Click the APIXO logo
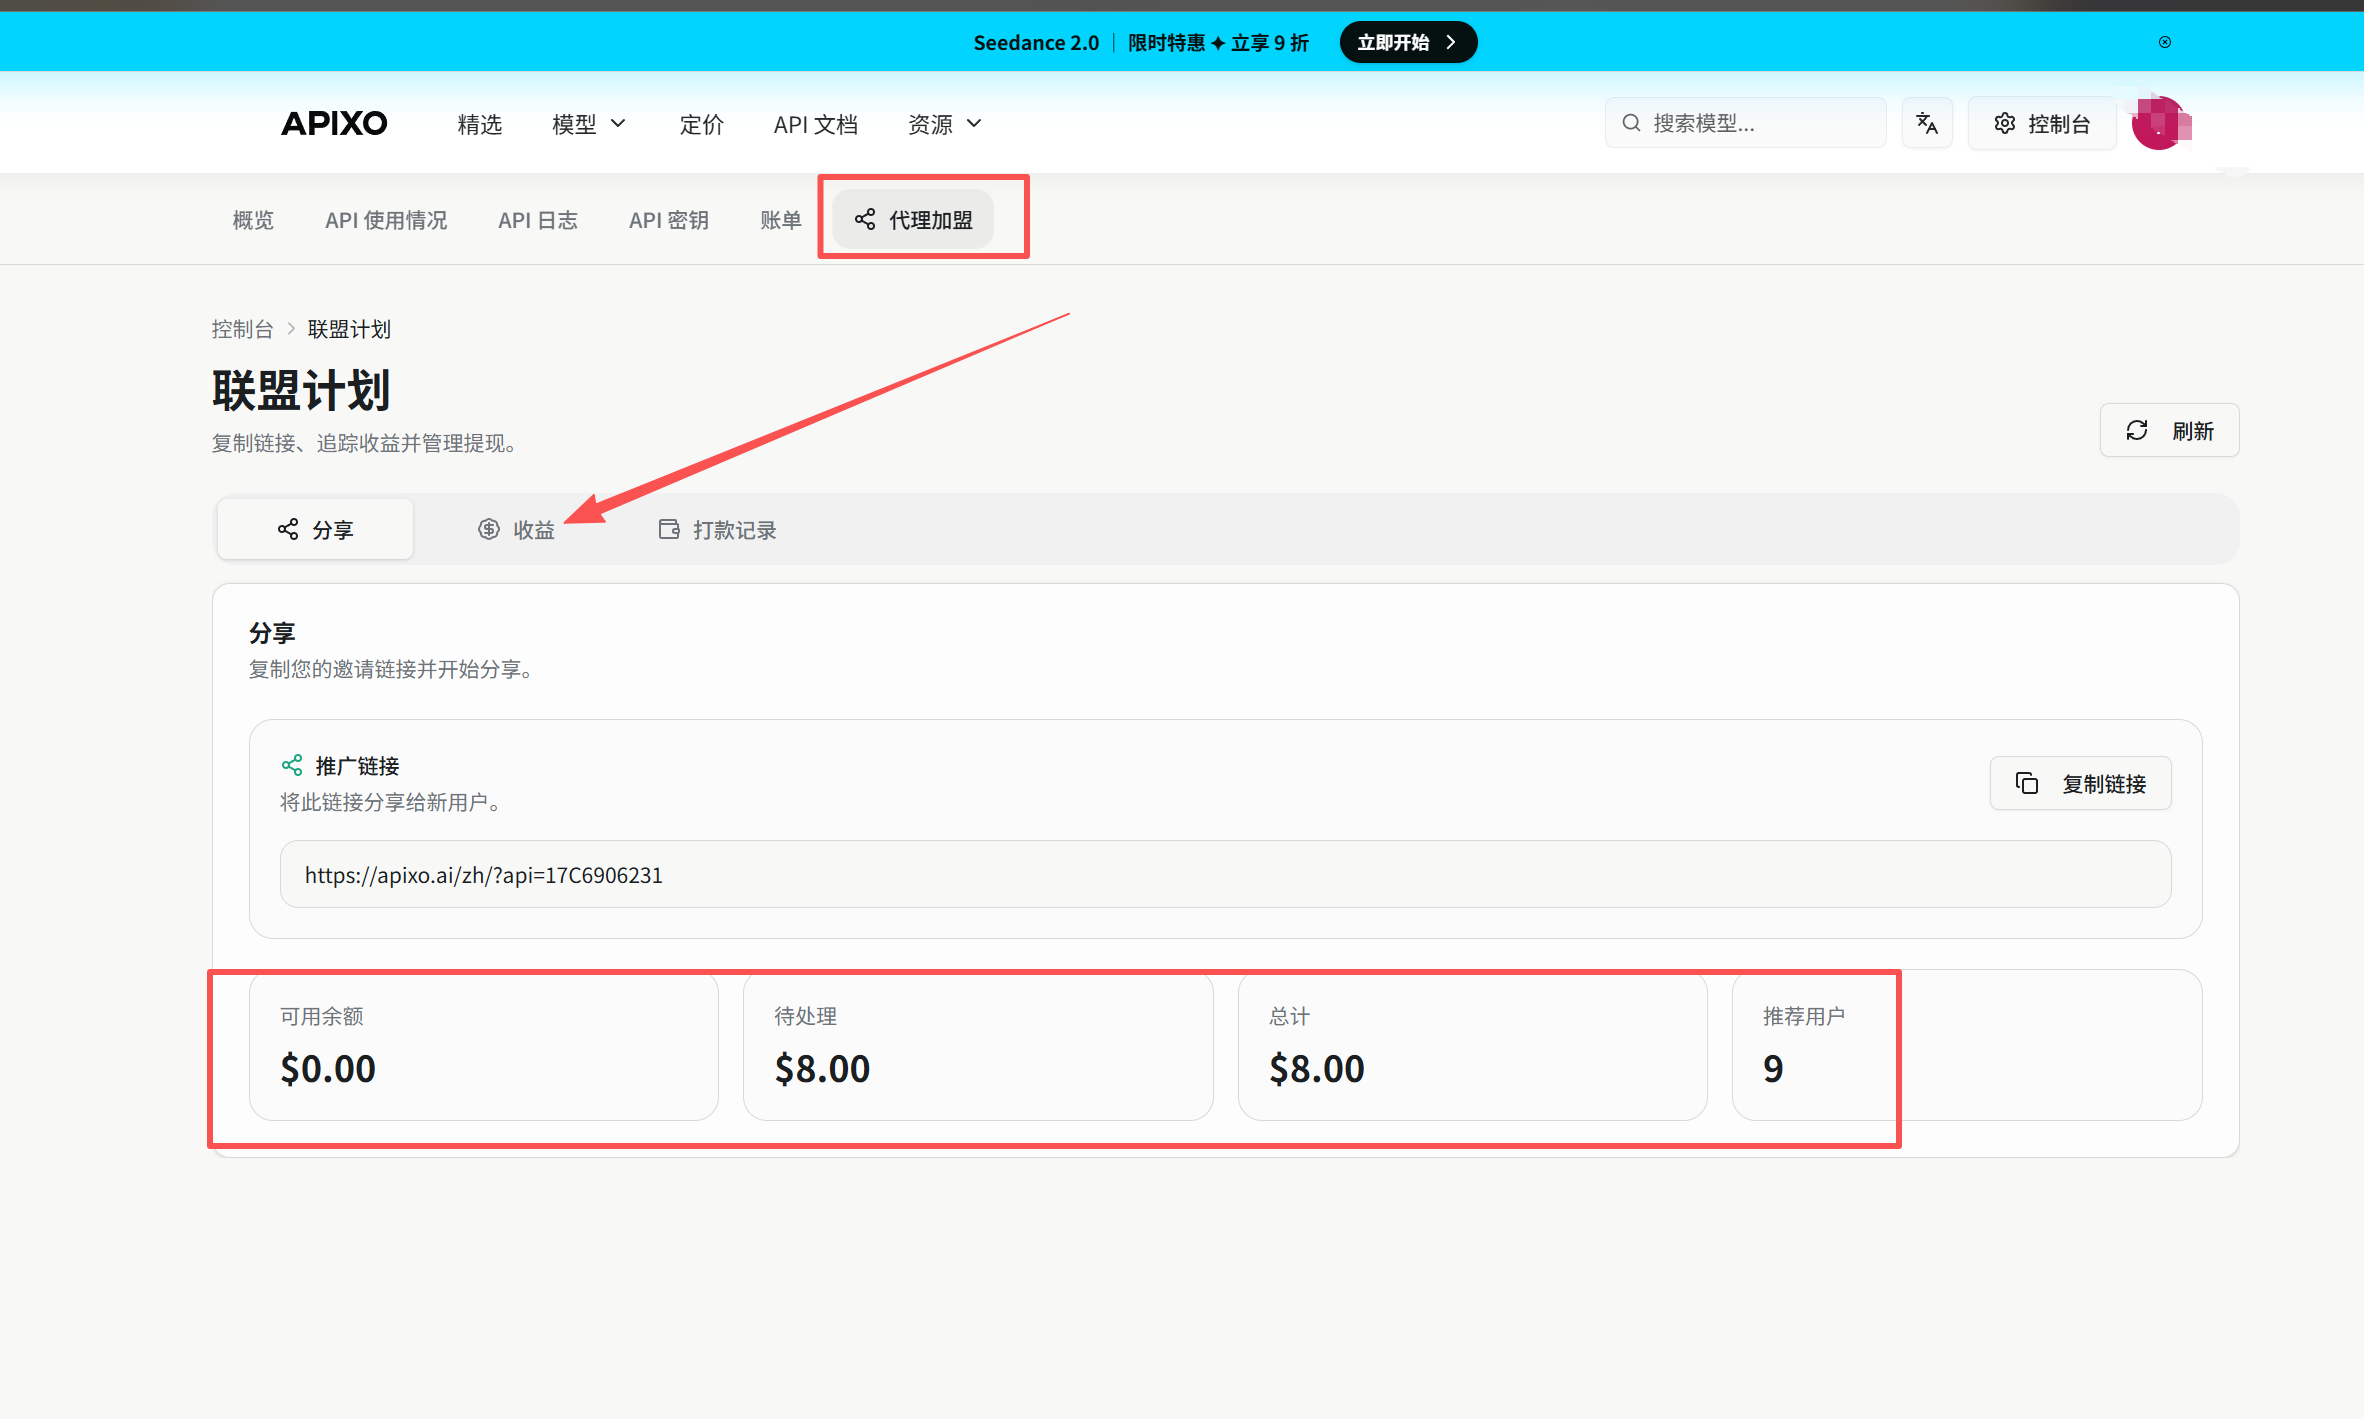This screenshot has height=1419, width=2364. [334, 123]
